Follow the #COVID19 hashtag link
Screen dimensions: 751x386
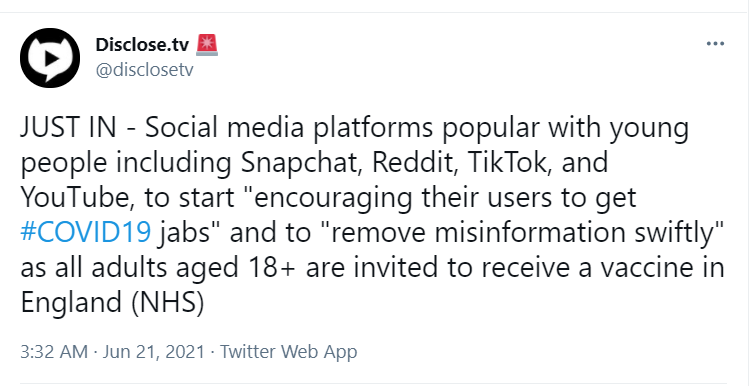pos(86,233)
